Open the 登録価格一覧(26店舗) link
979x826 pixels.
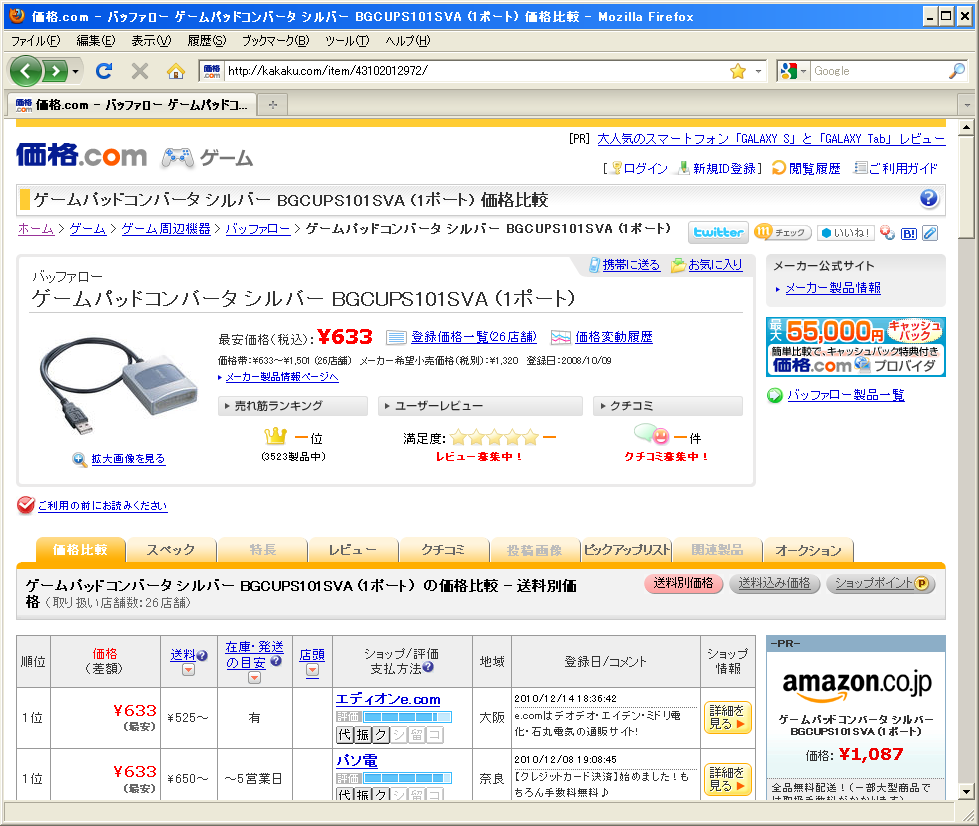click(474, 337)
